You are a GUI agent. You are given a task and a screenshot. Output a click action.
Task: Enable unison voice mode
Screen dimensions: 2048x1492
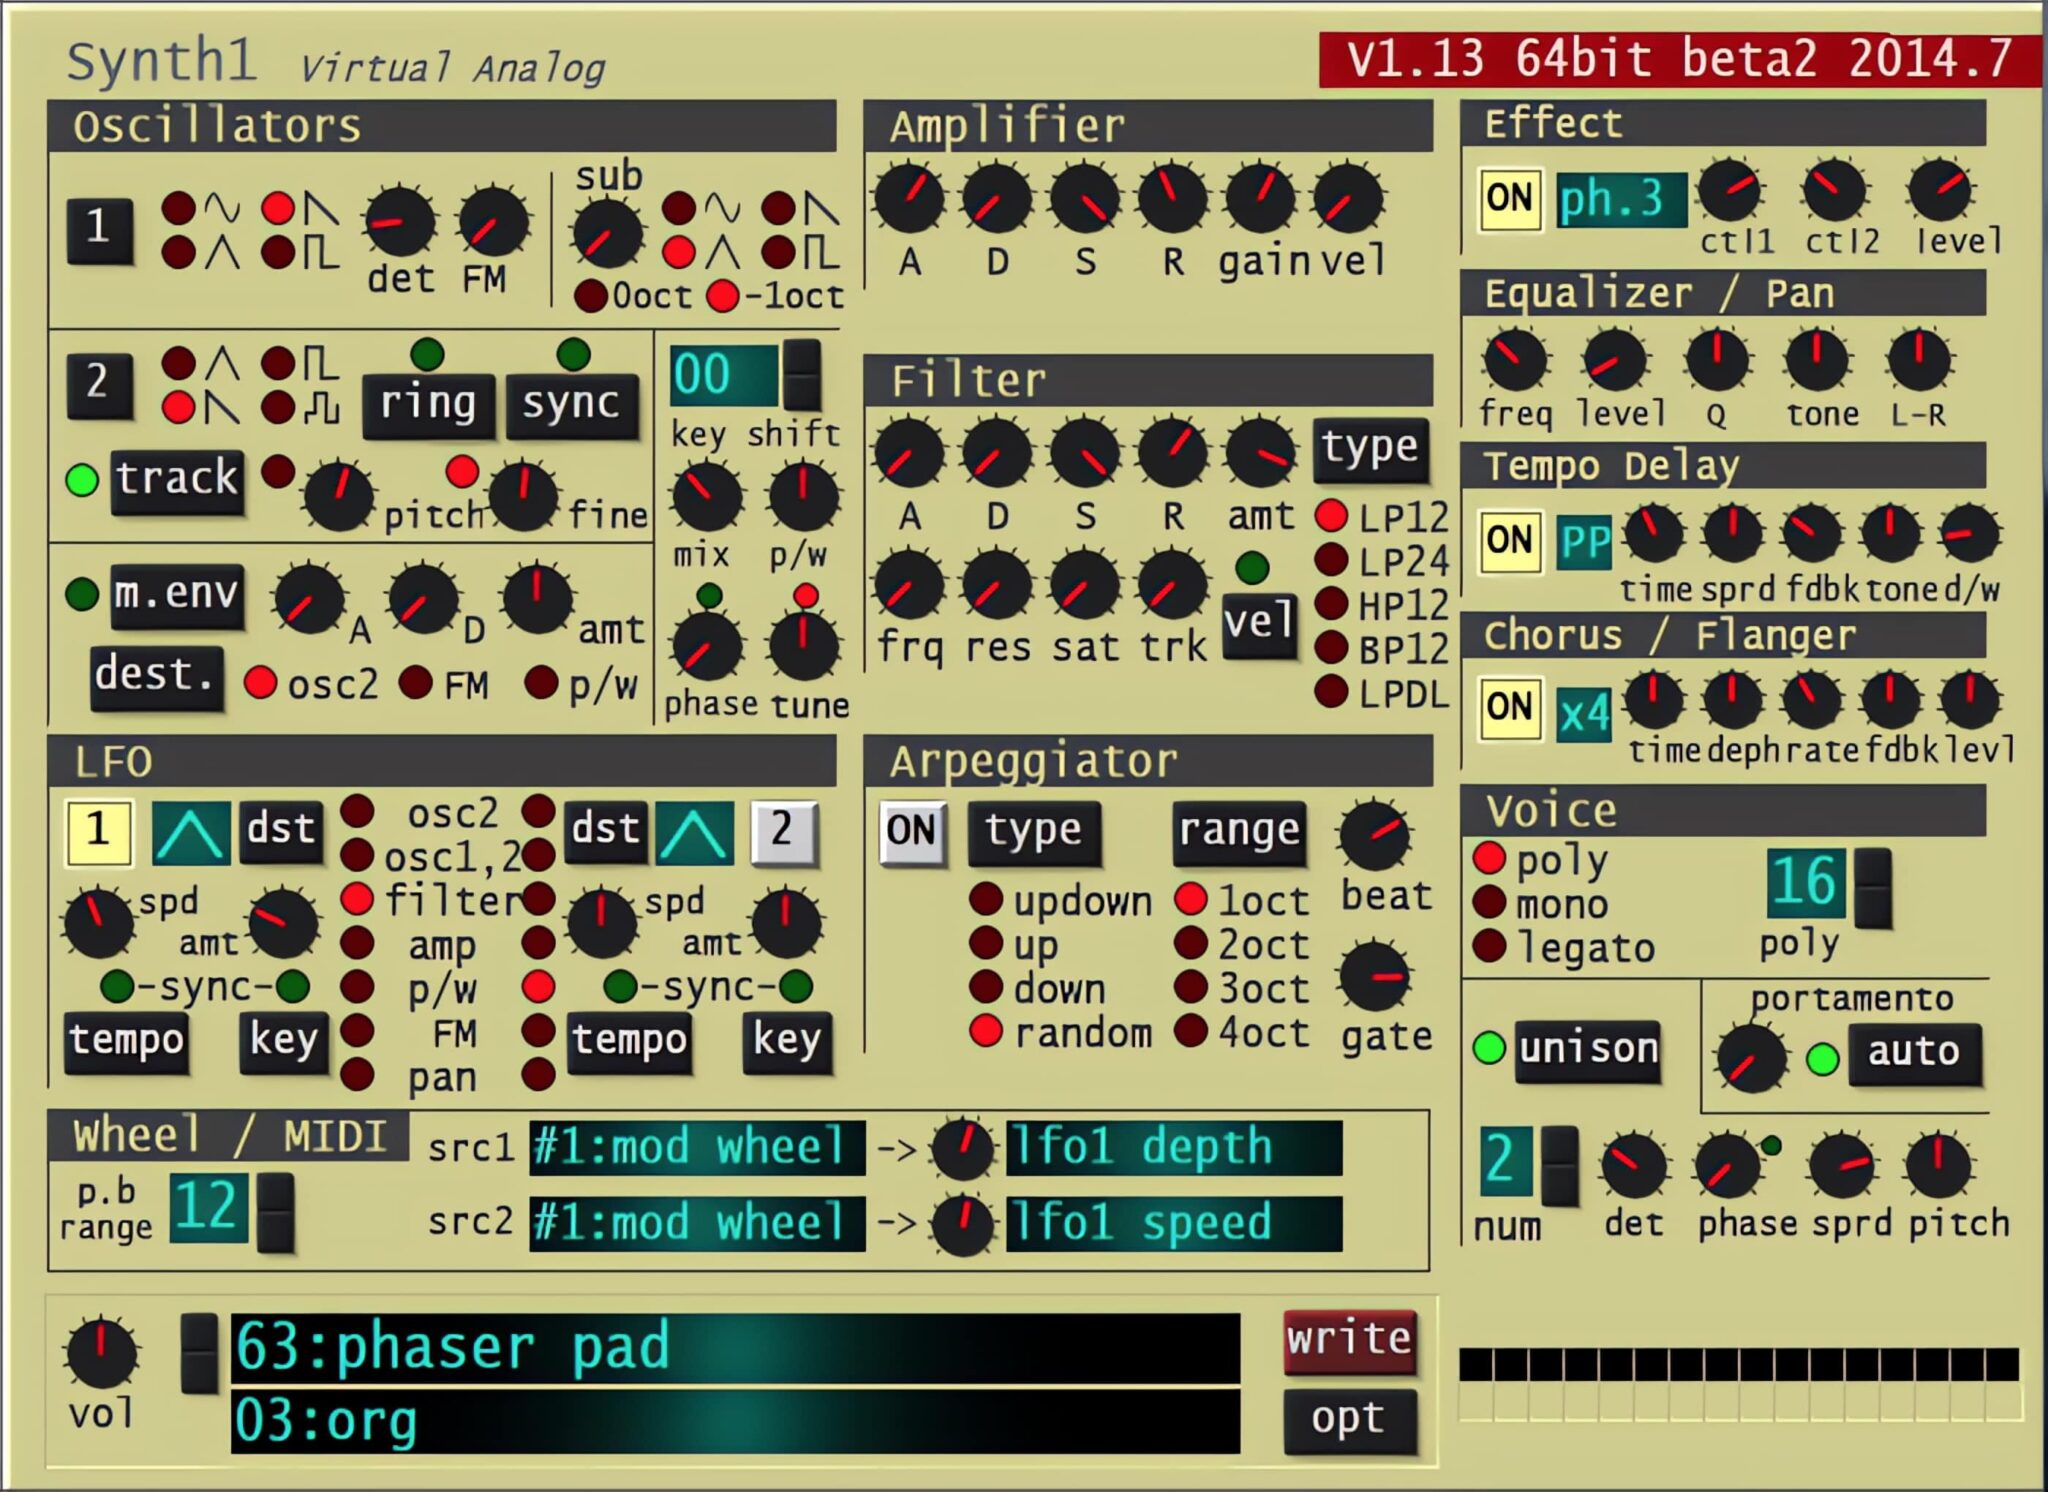tap(1588, 1049)
